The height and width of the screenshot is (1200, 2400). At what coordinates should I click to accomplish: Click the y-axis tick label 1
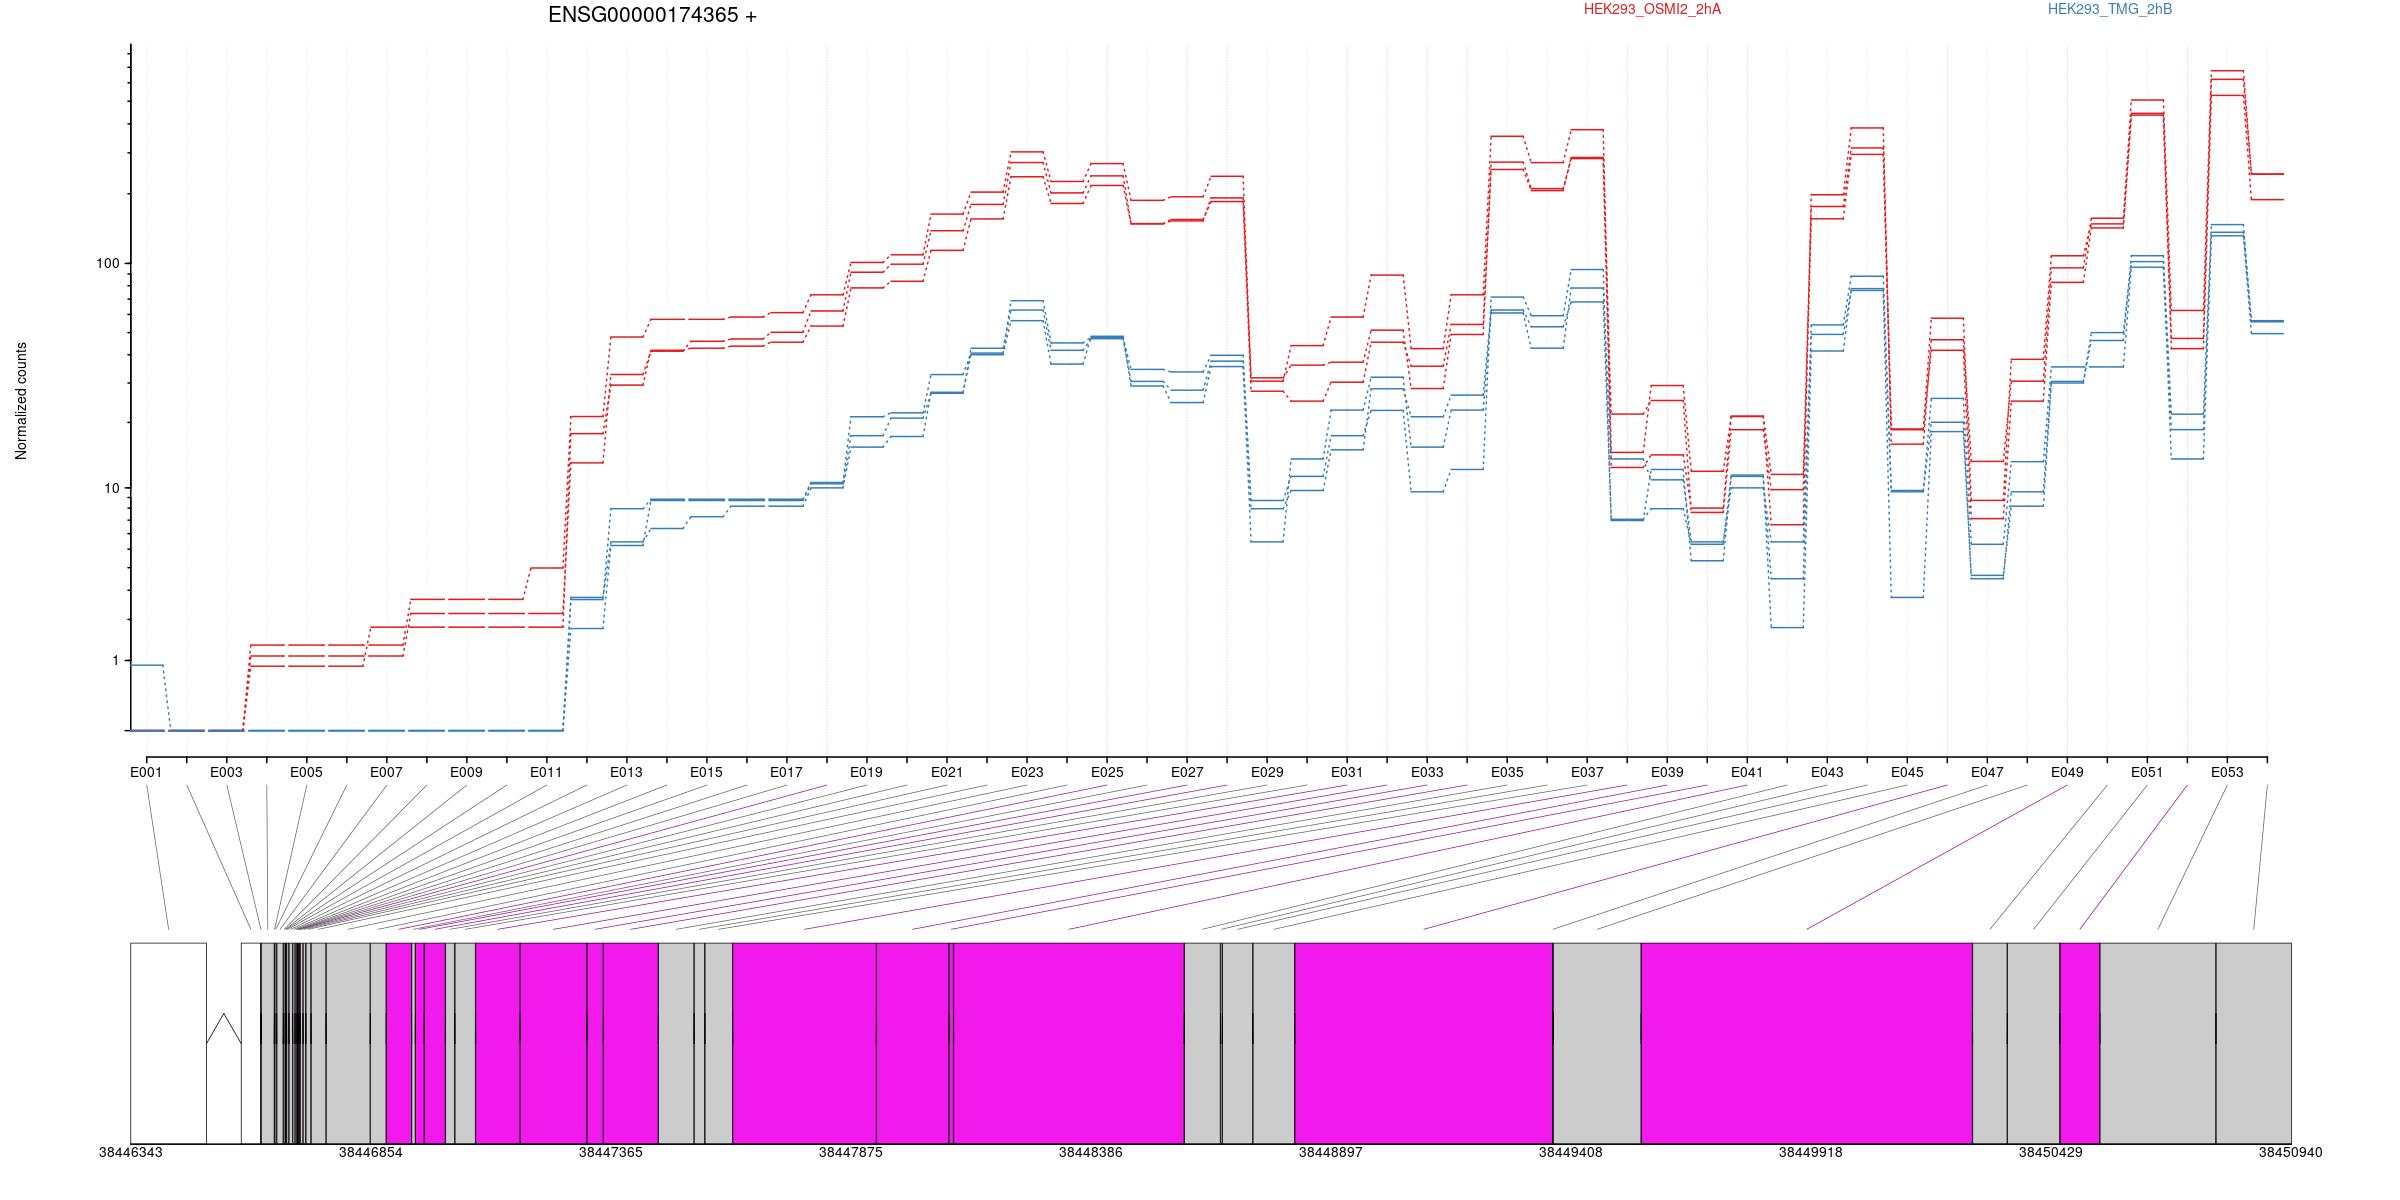click(x=114, y=661)
